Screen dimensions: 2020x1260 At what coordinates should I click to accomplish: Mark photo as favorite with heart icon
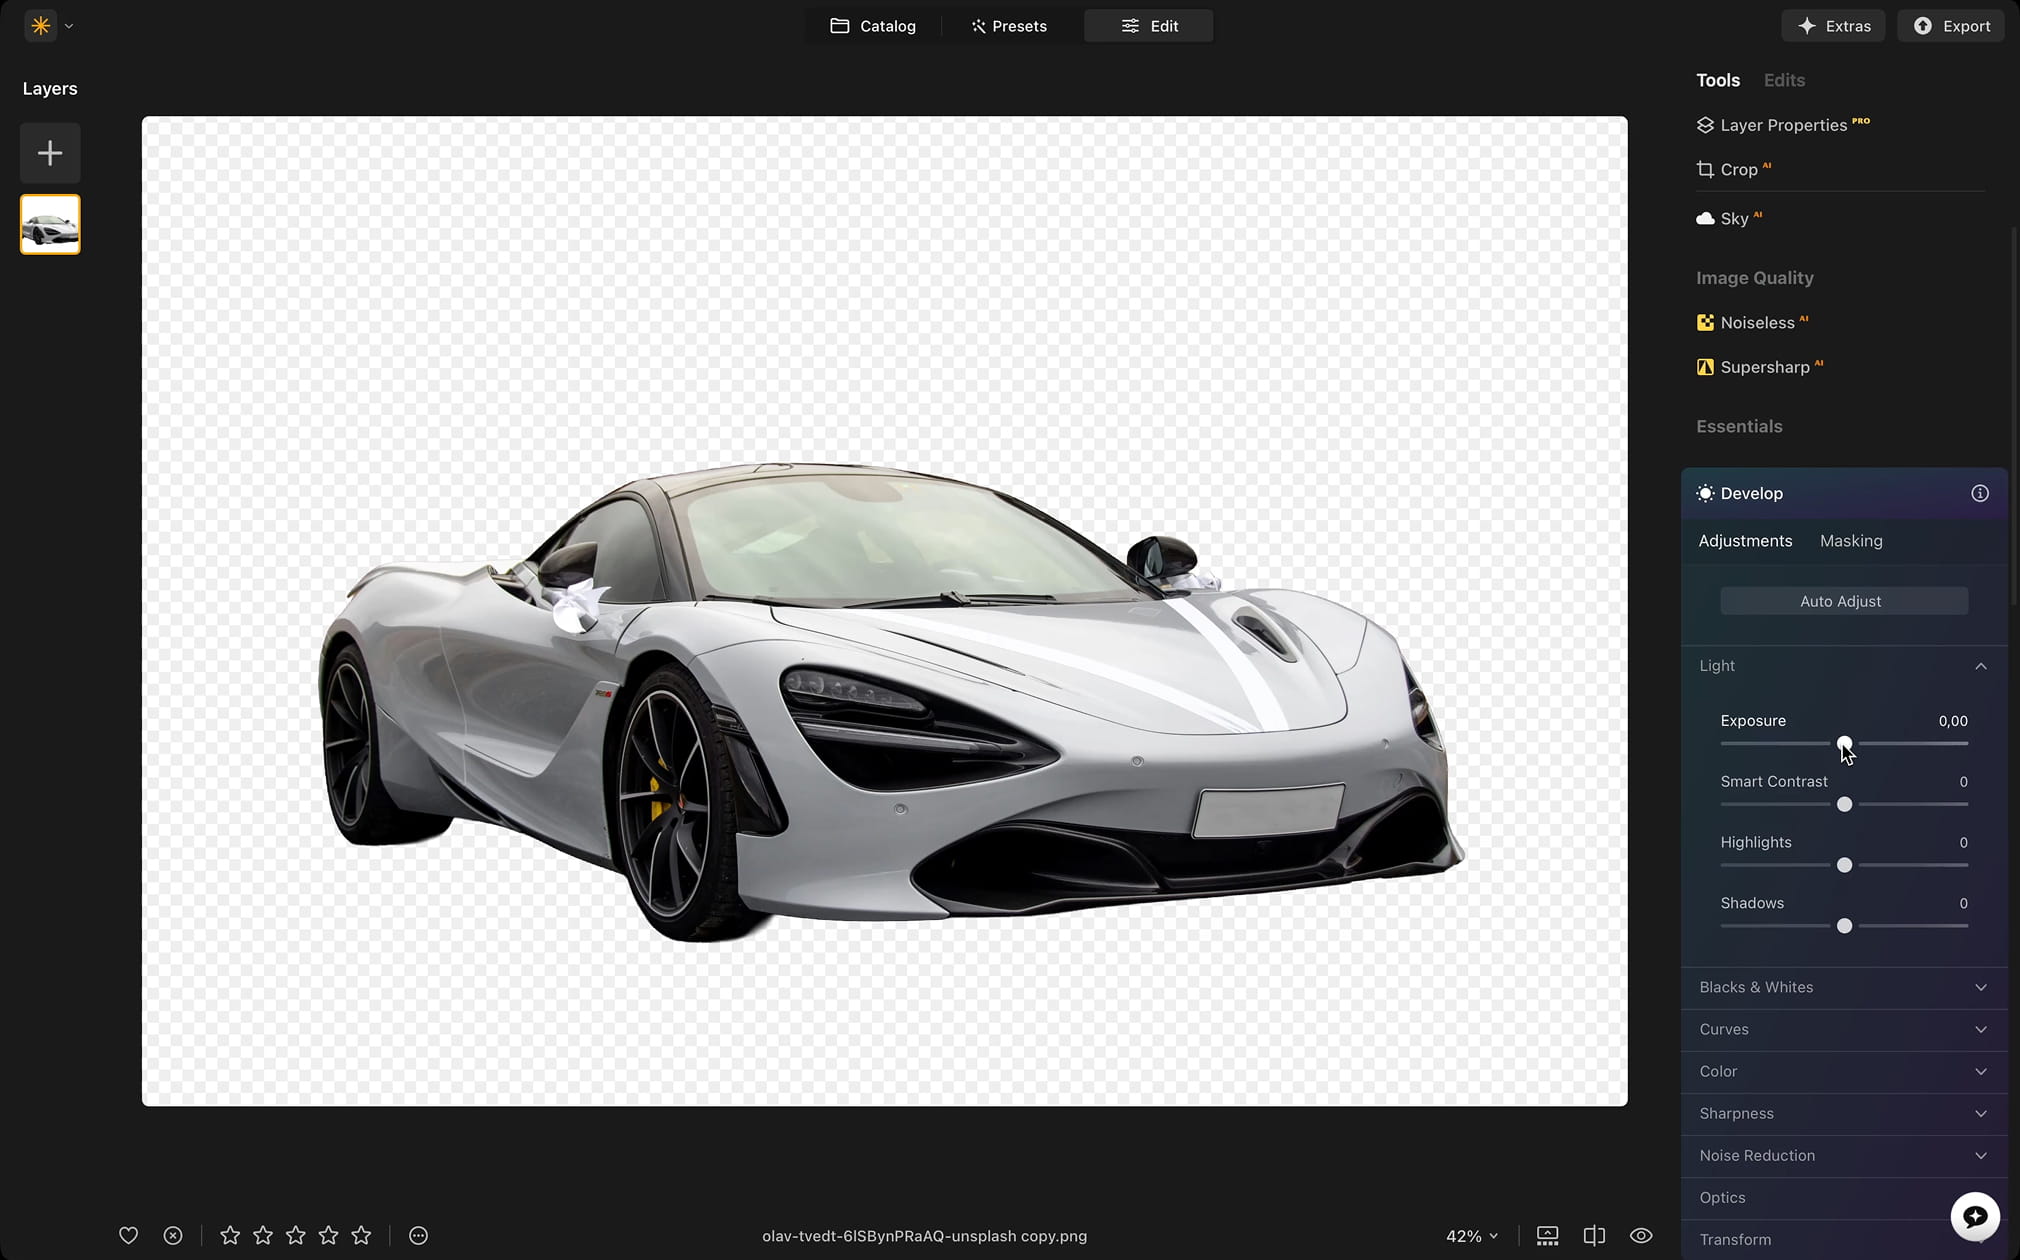point(128,1235)
